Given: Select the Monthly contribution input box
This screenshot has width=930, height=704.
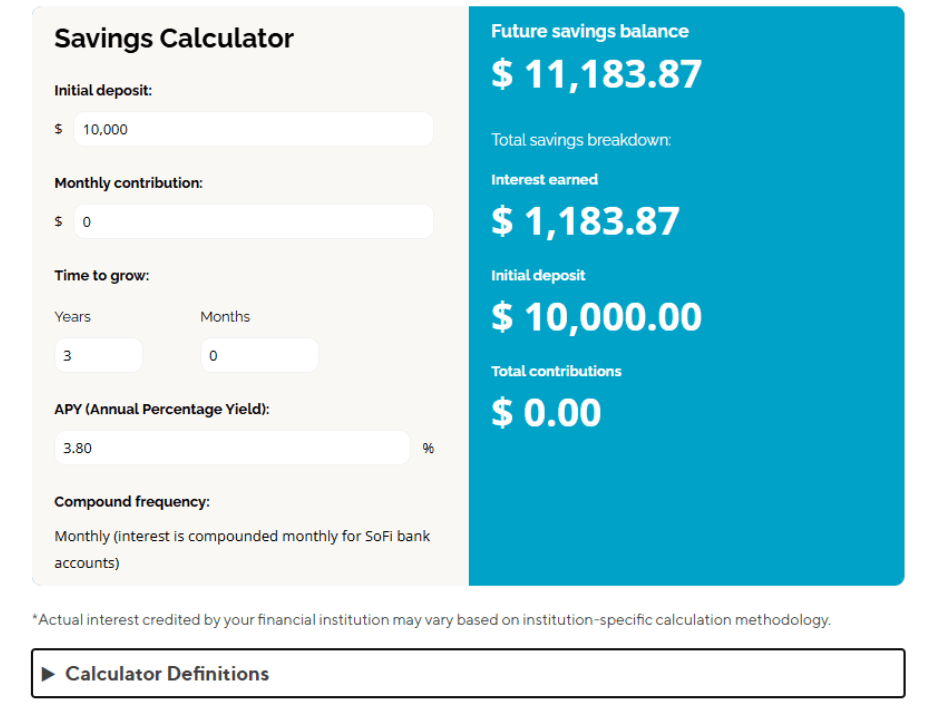Looking at the screenshot, I should click(253, 222).
